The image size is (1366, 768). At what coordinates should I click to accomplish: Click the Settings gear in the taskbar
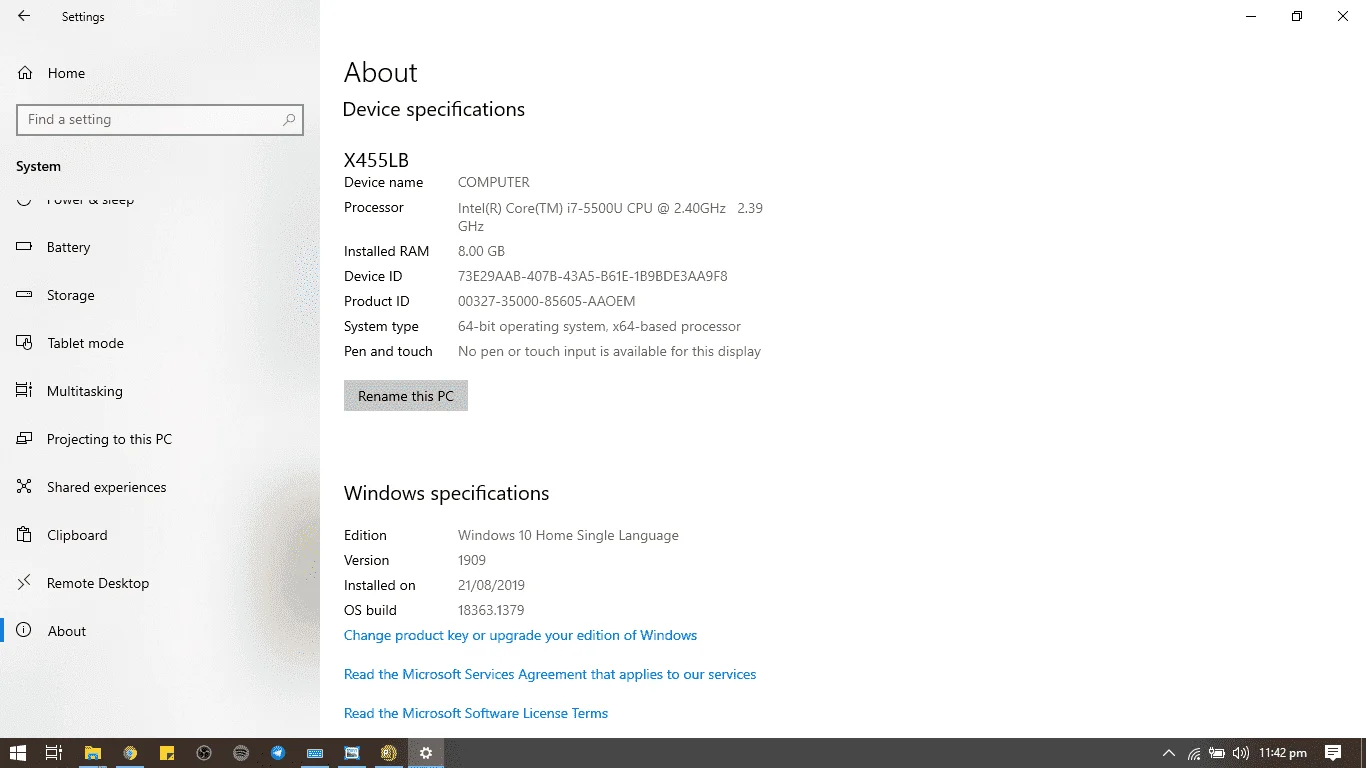[426, 753]
